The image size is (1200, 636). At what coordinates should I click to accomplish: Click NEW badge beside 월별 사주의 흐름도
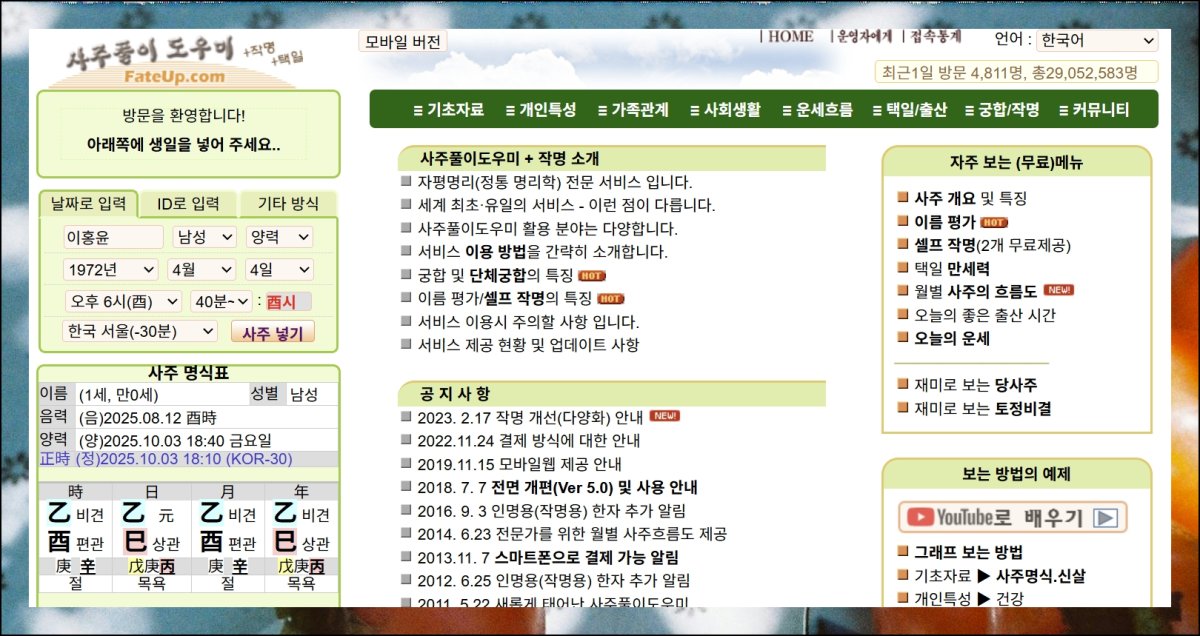click(x=1058, y=291)
